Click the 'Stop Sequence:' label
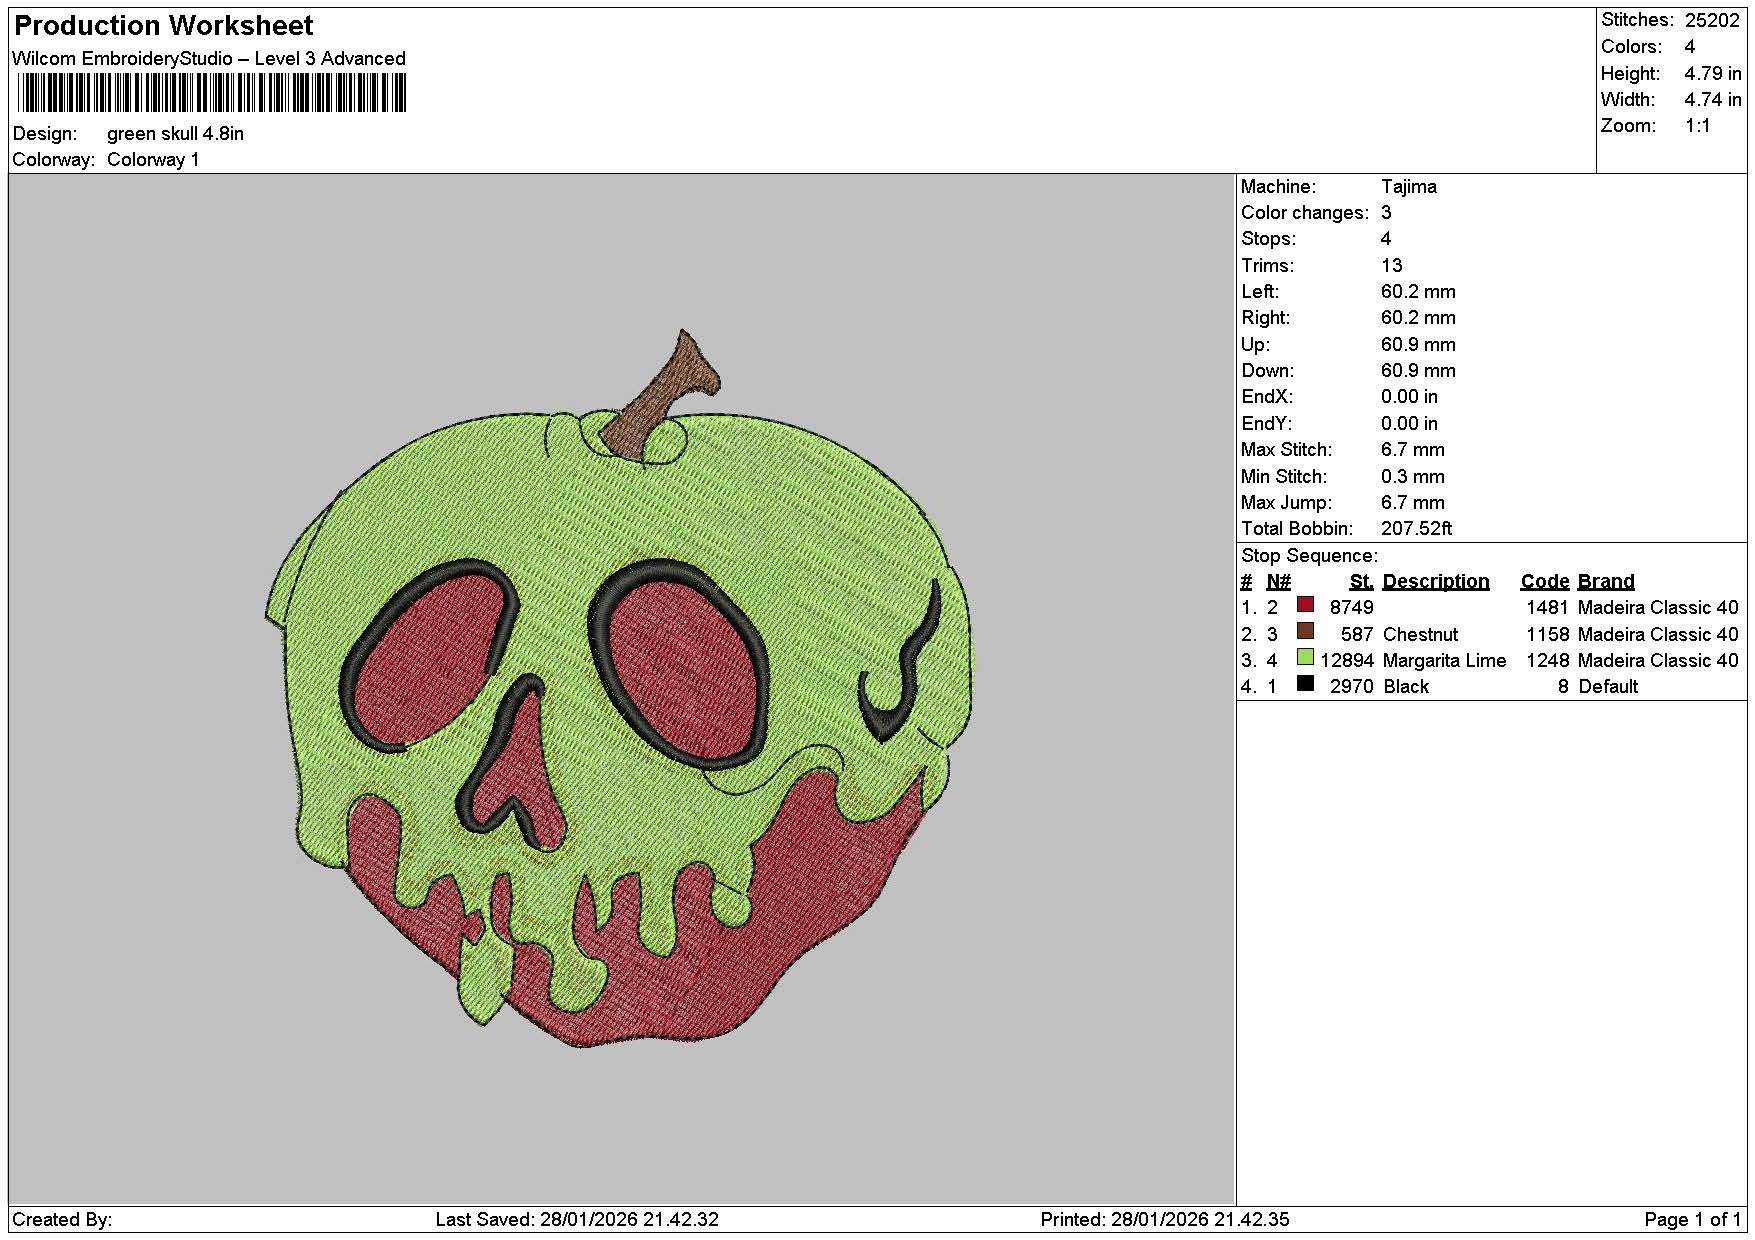This screenshot has width=1755, height=1240. coord(1309,555)
